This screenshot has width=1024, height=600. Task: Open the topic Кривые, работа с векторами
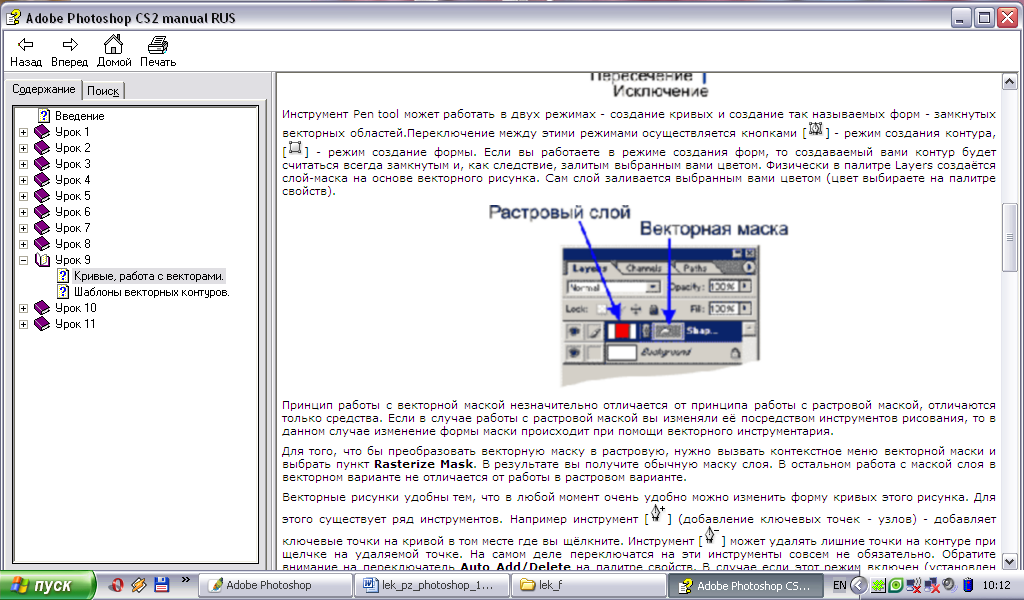[x=149, y=276]
